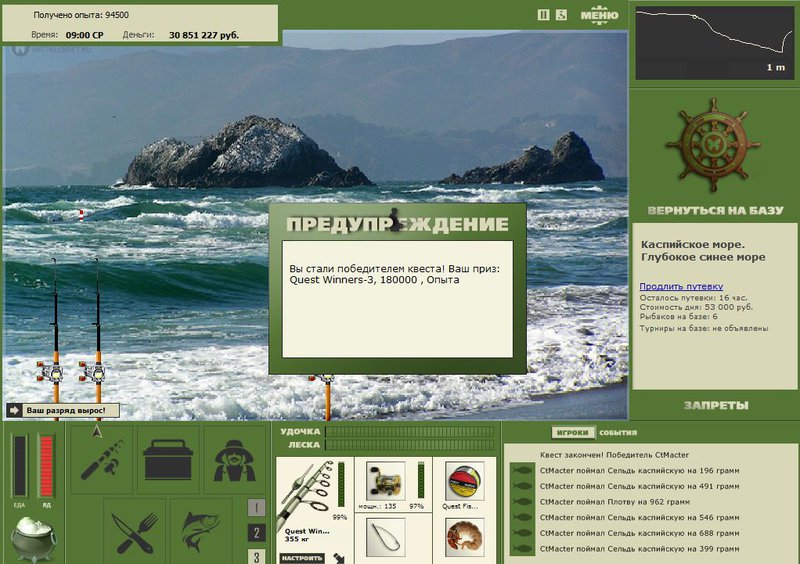800x564 pixels.
Task: Select rod slot 2
Action: point(256,533)
